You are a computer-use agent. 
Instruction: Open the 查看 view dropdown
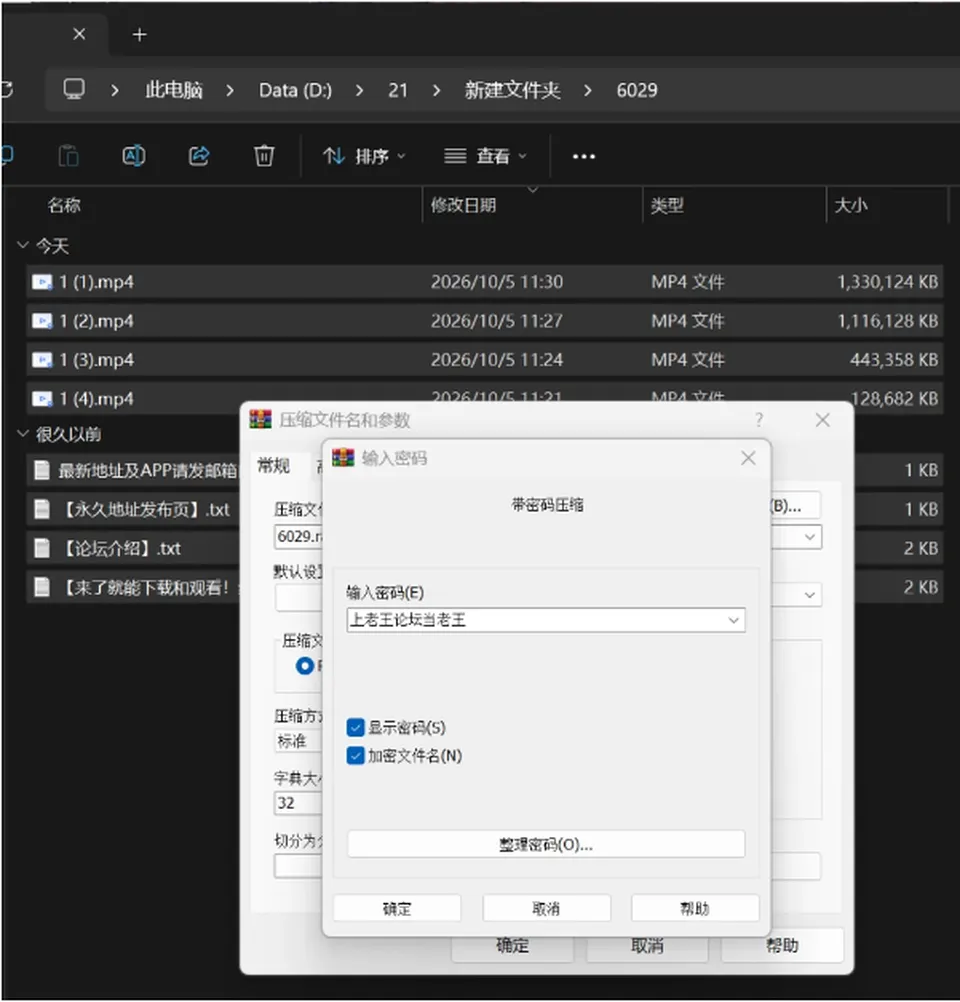(x=485, y=156)
